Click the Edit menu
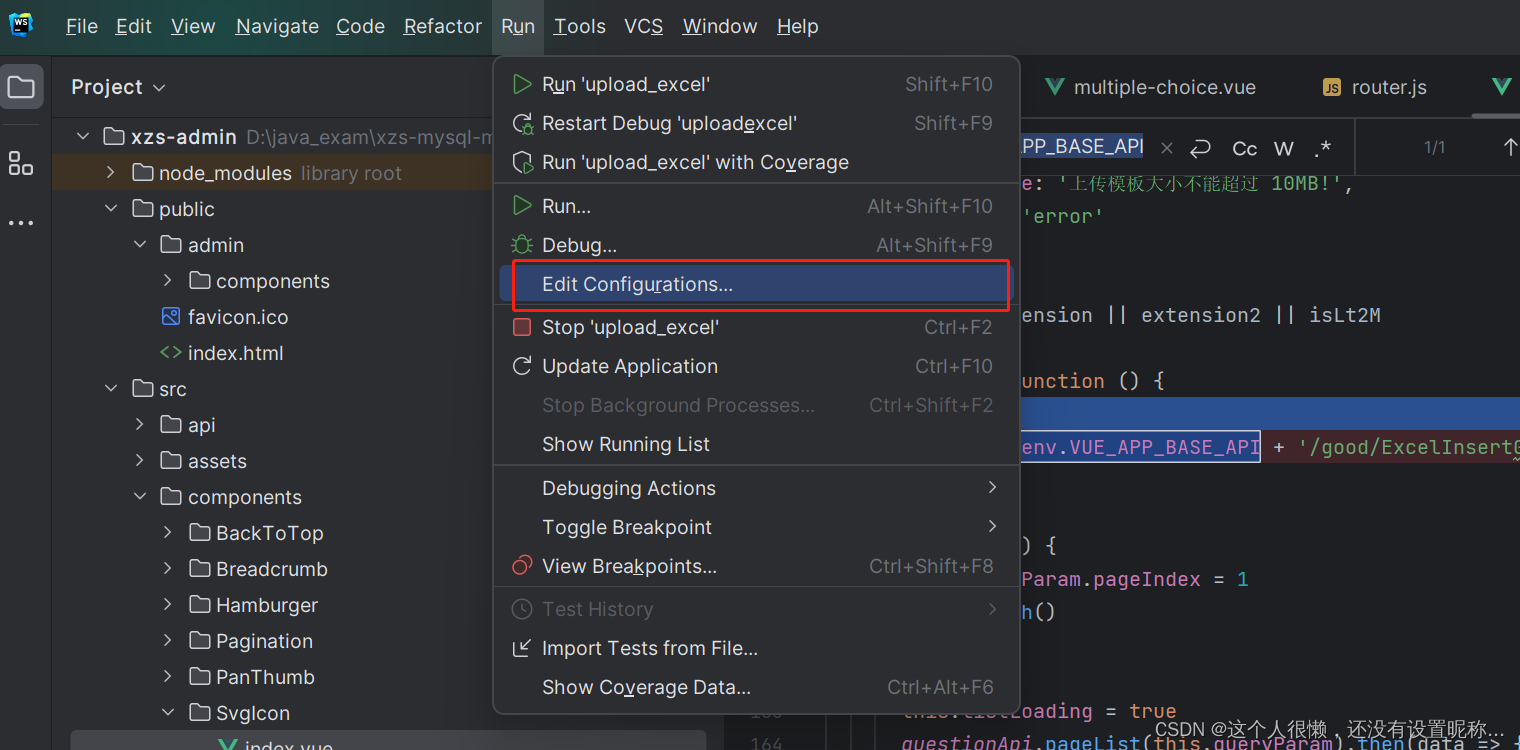This screenshot has width=1520, height=750. click(x=134, y=27)
